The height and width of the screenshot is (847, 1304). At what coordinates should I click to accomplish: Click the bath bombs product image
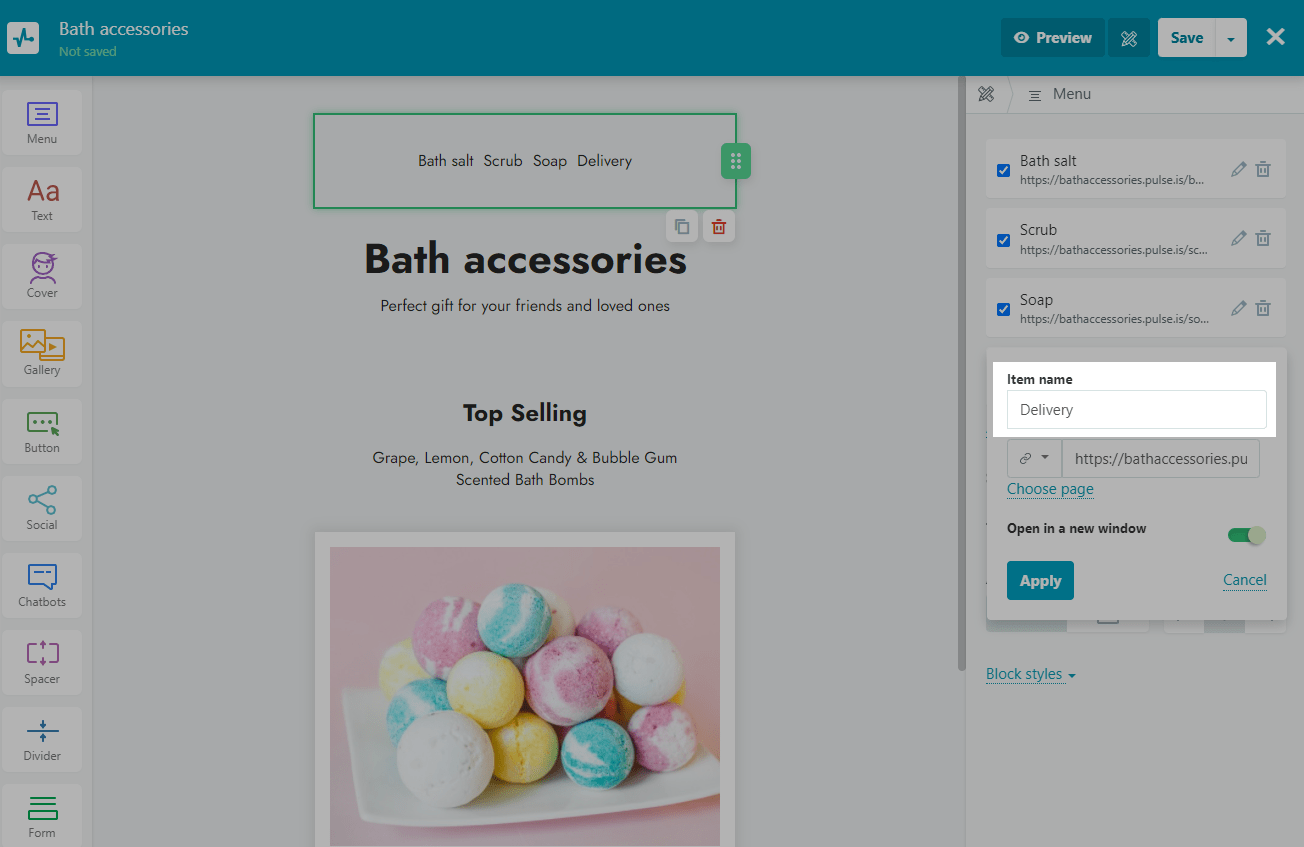pos(525,696)
